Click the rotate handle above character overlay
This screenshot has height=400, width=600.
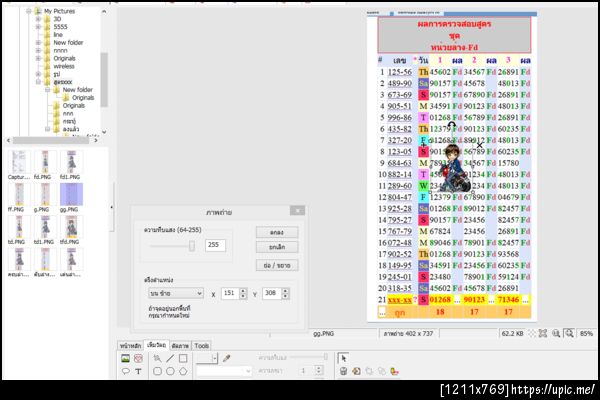(452, 125)
